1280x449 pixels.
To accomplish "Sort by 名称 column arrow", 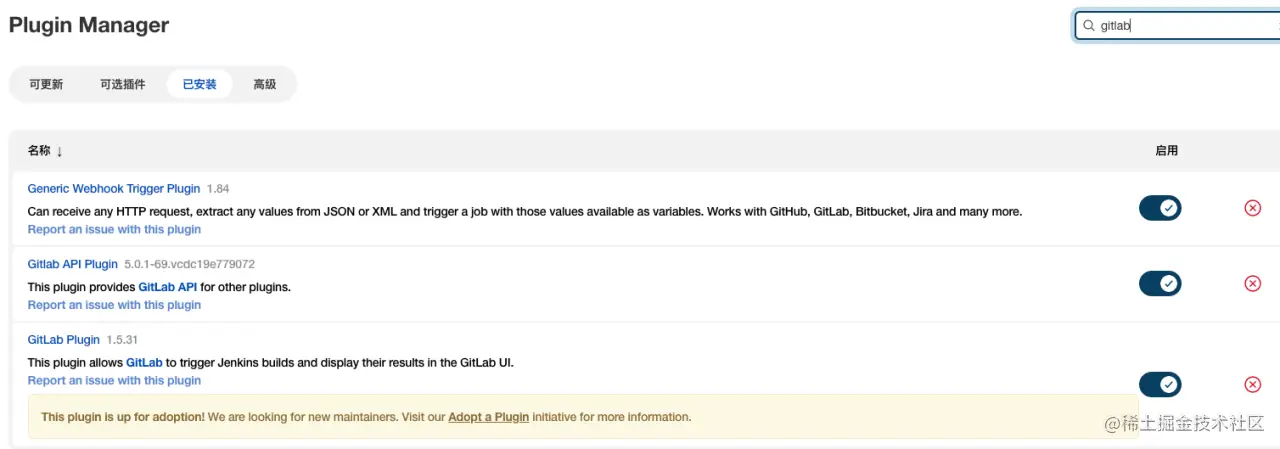I will (59, 151).
